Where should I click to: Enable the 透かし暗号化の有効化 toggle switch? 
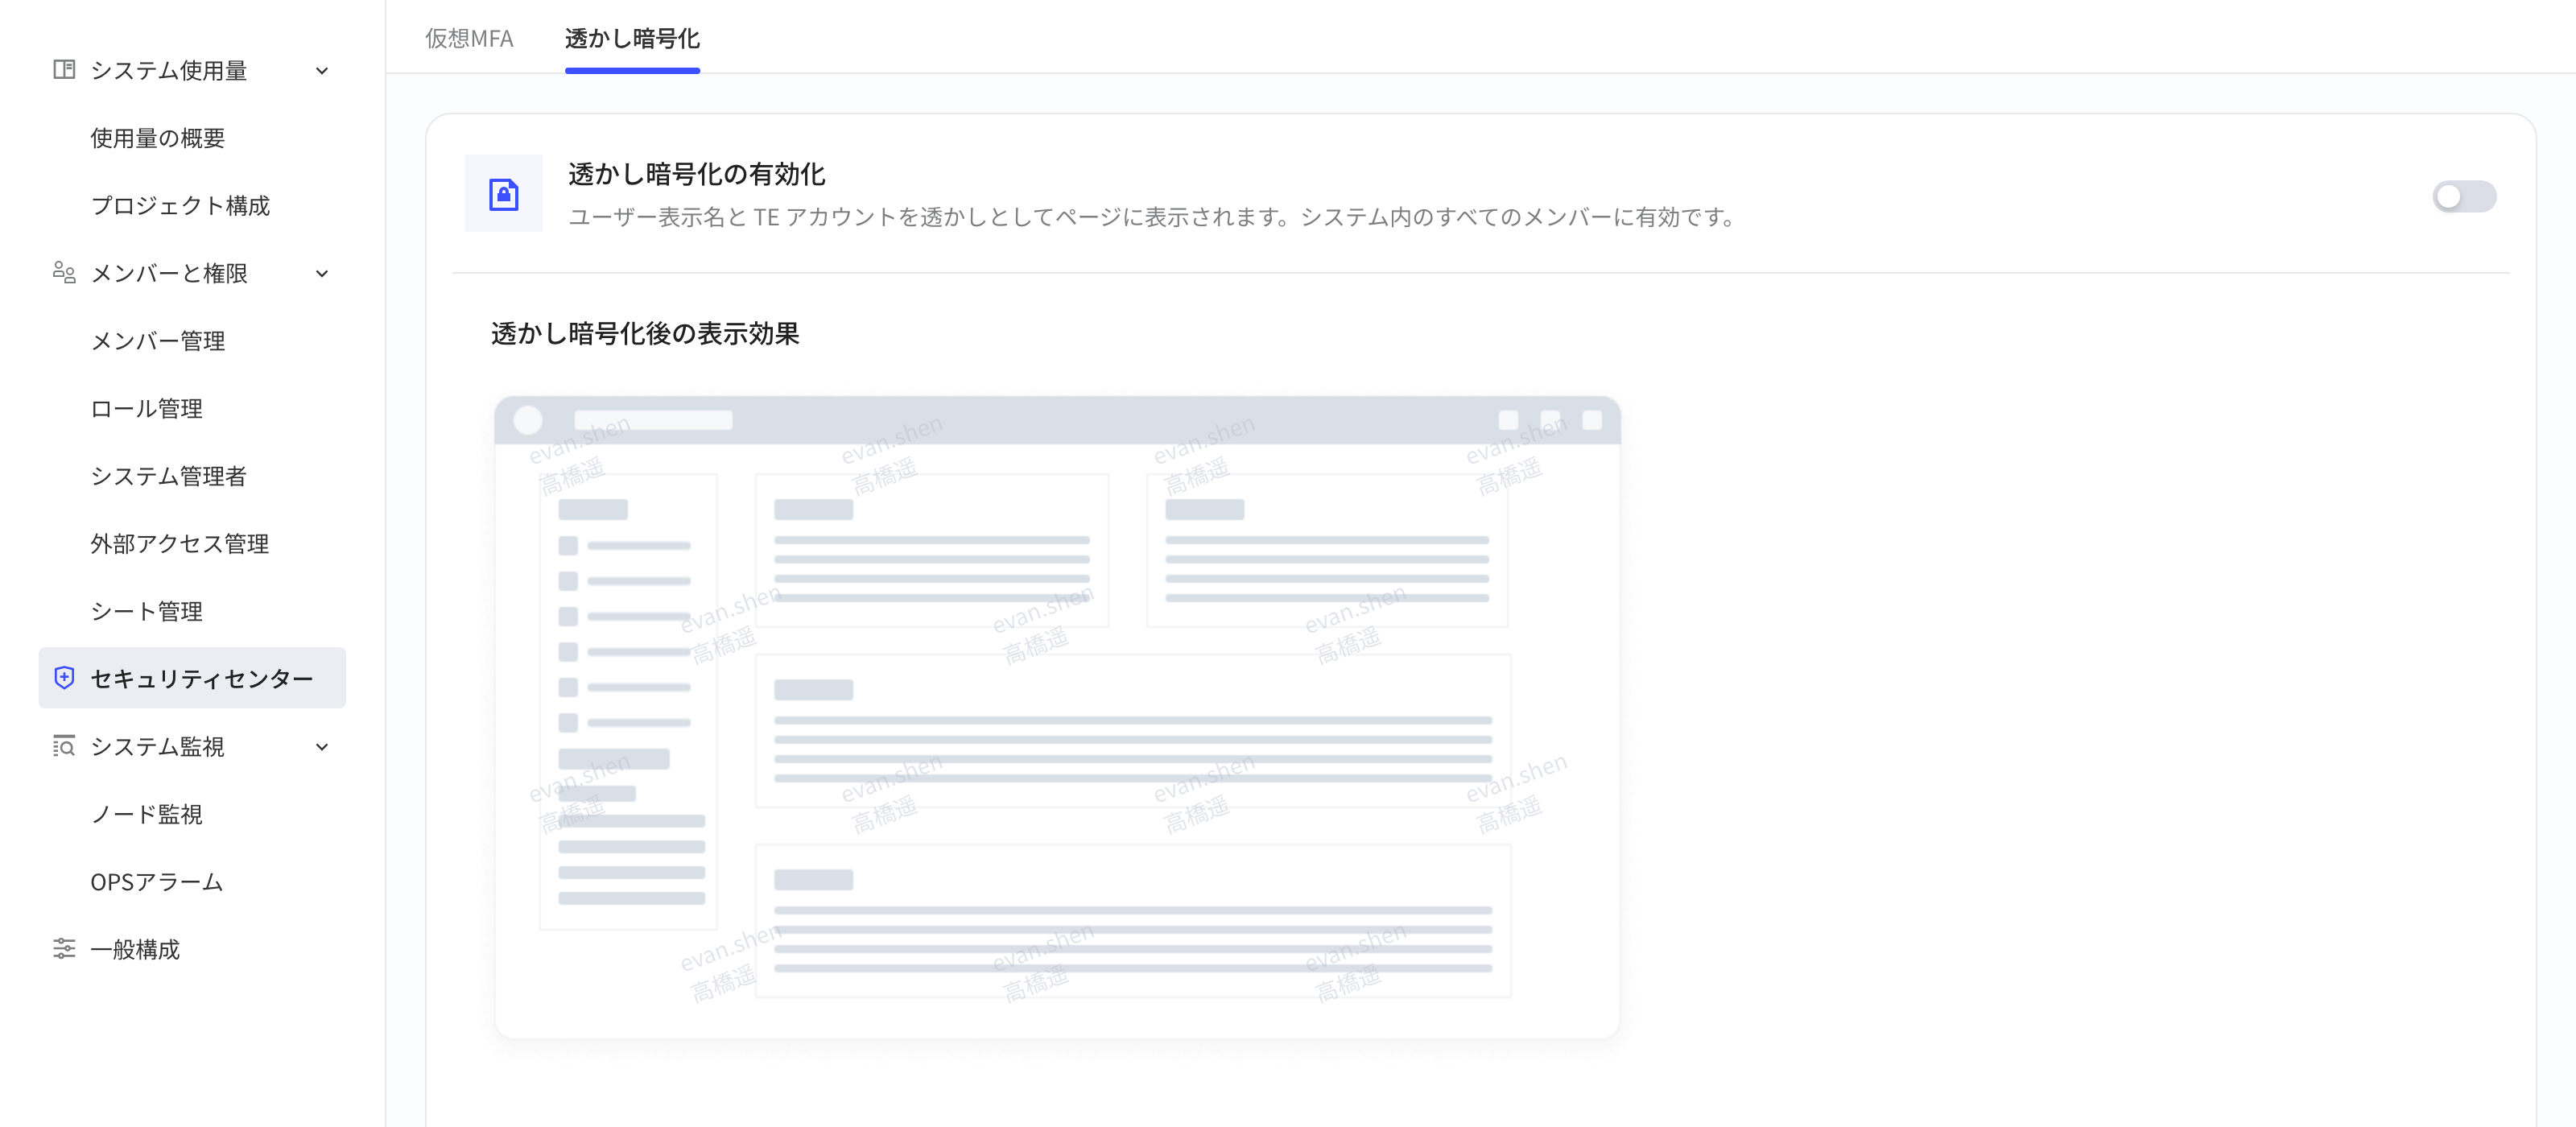2464,196
